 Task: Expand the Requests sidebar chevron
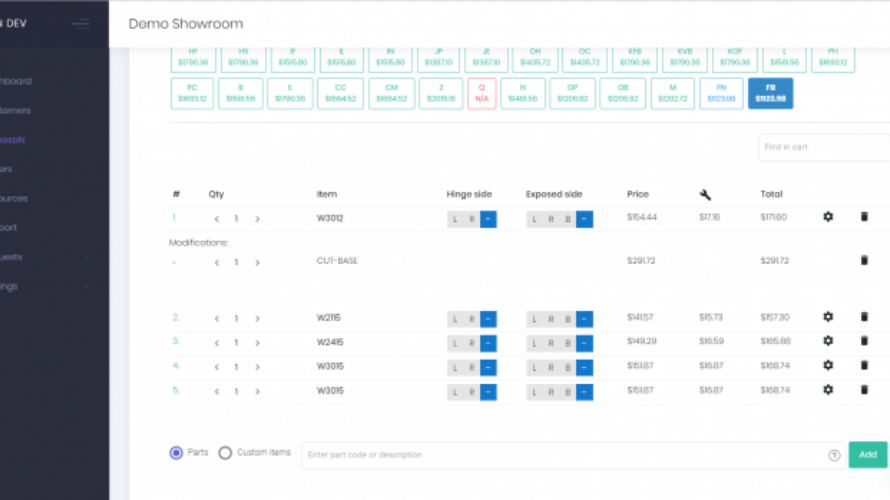pyautogui.click(x=87, y=257)
